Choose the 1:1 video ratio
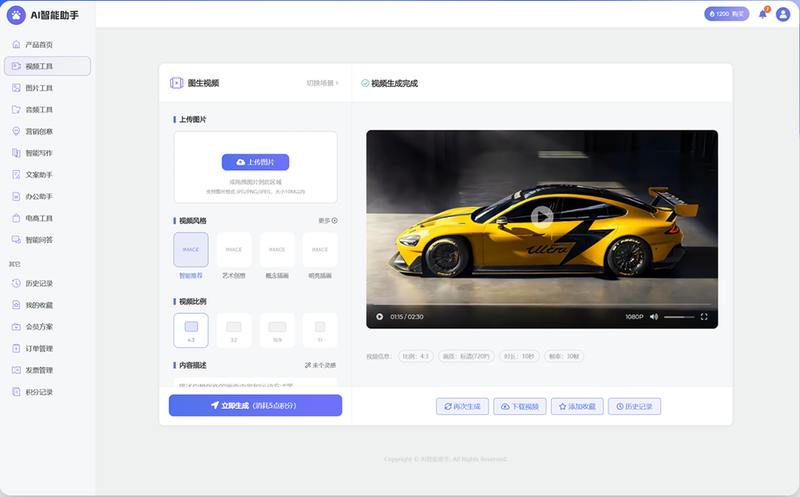 tap(320, 330)
